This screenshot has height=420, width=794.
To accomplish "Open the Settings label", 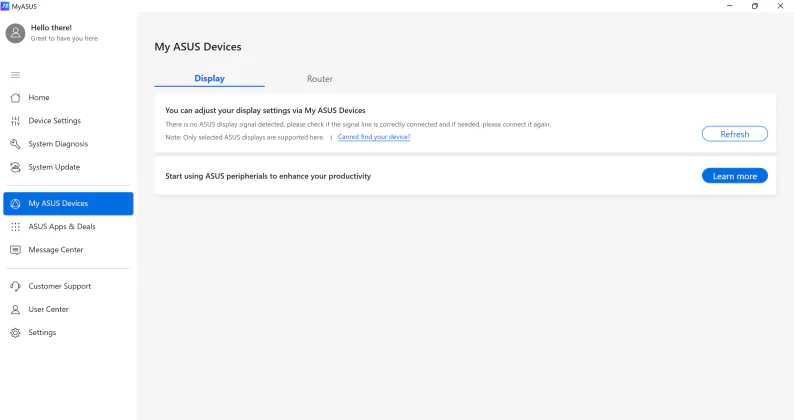I will click(43, 333).
